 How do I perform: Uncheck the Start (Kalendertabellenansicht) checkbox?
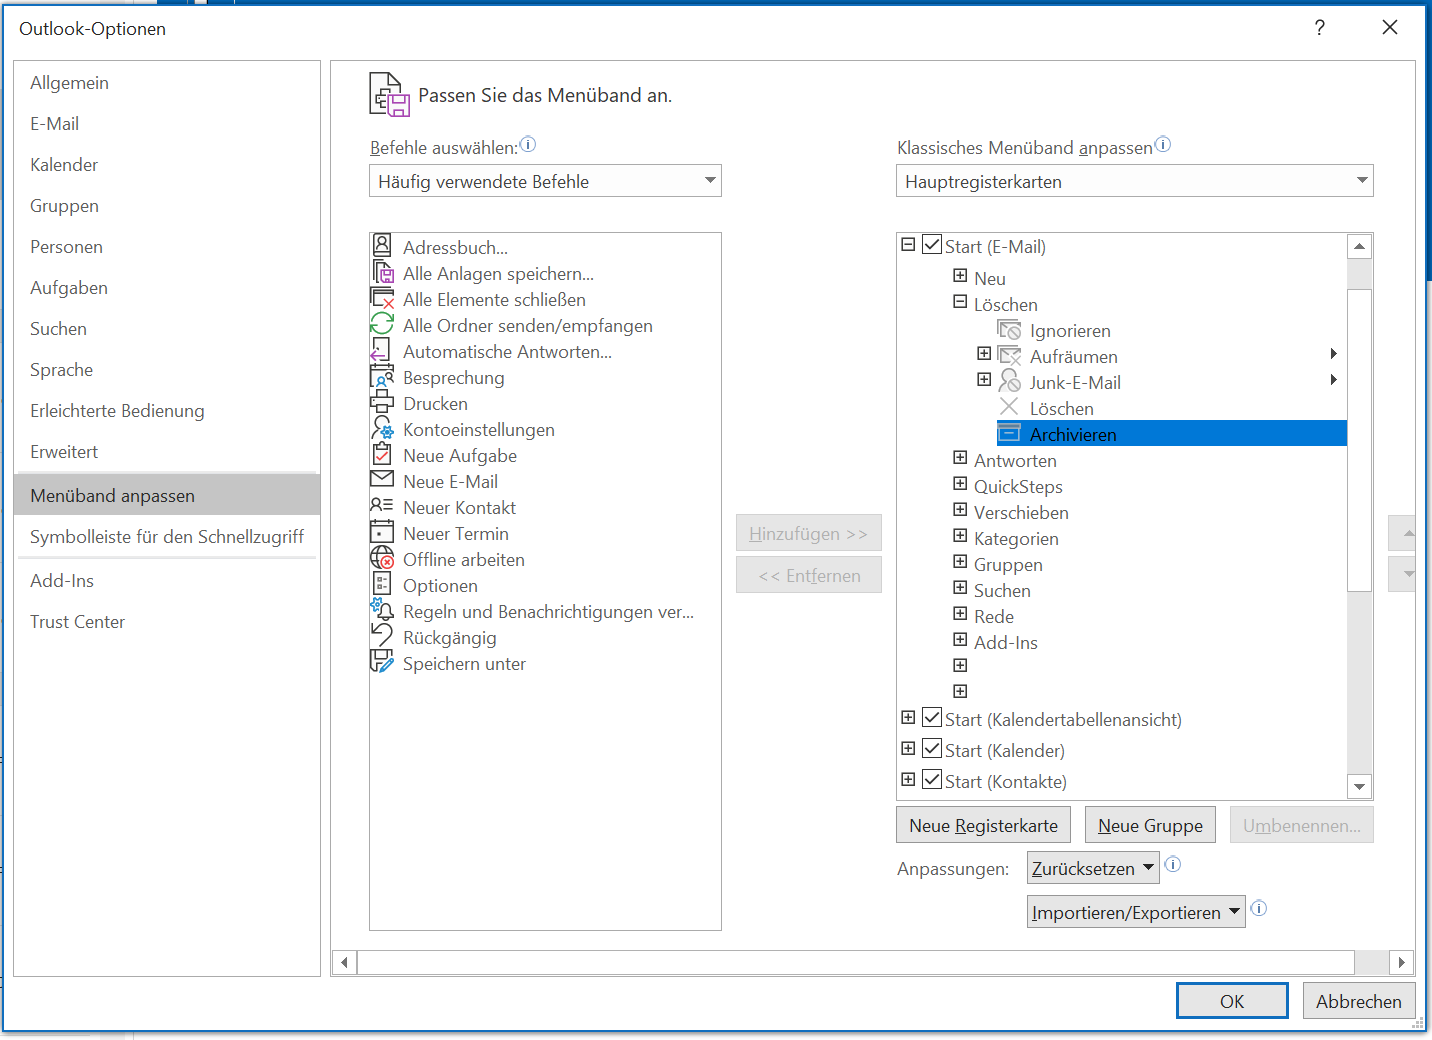932,717
